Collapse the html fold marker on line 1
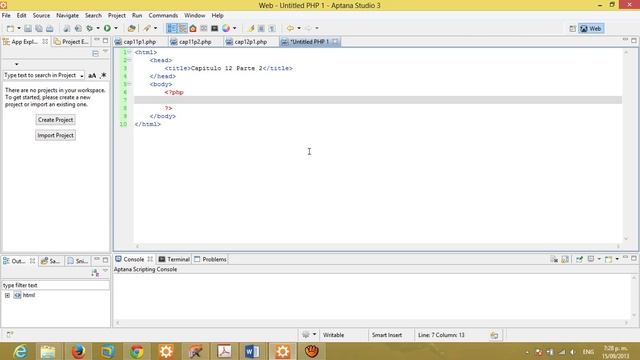Viewport: 640px width, 360px height. pyautogui.click(x=129, y=52)
